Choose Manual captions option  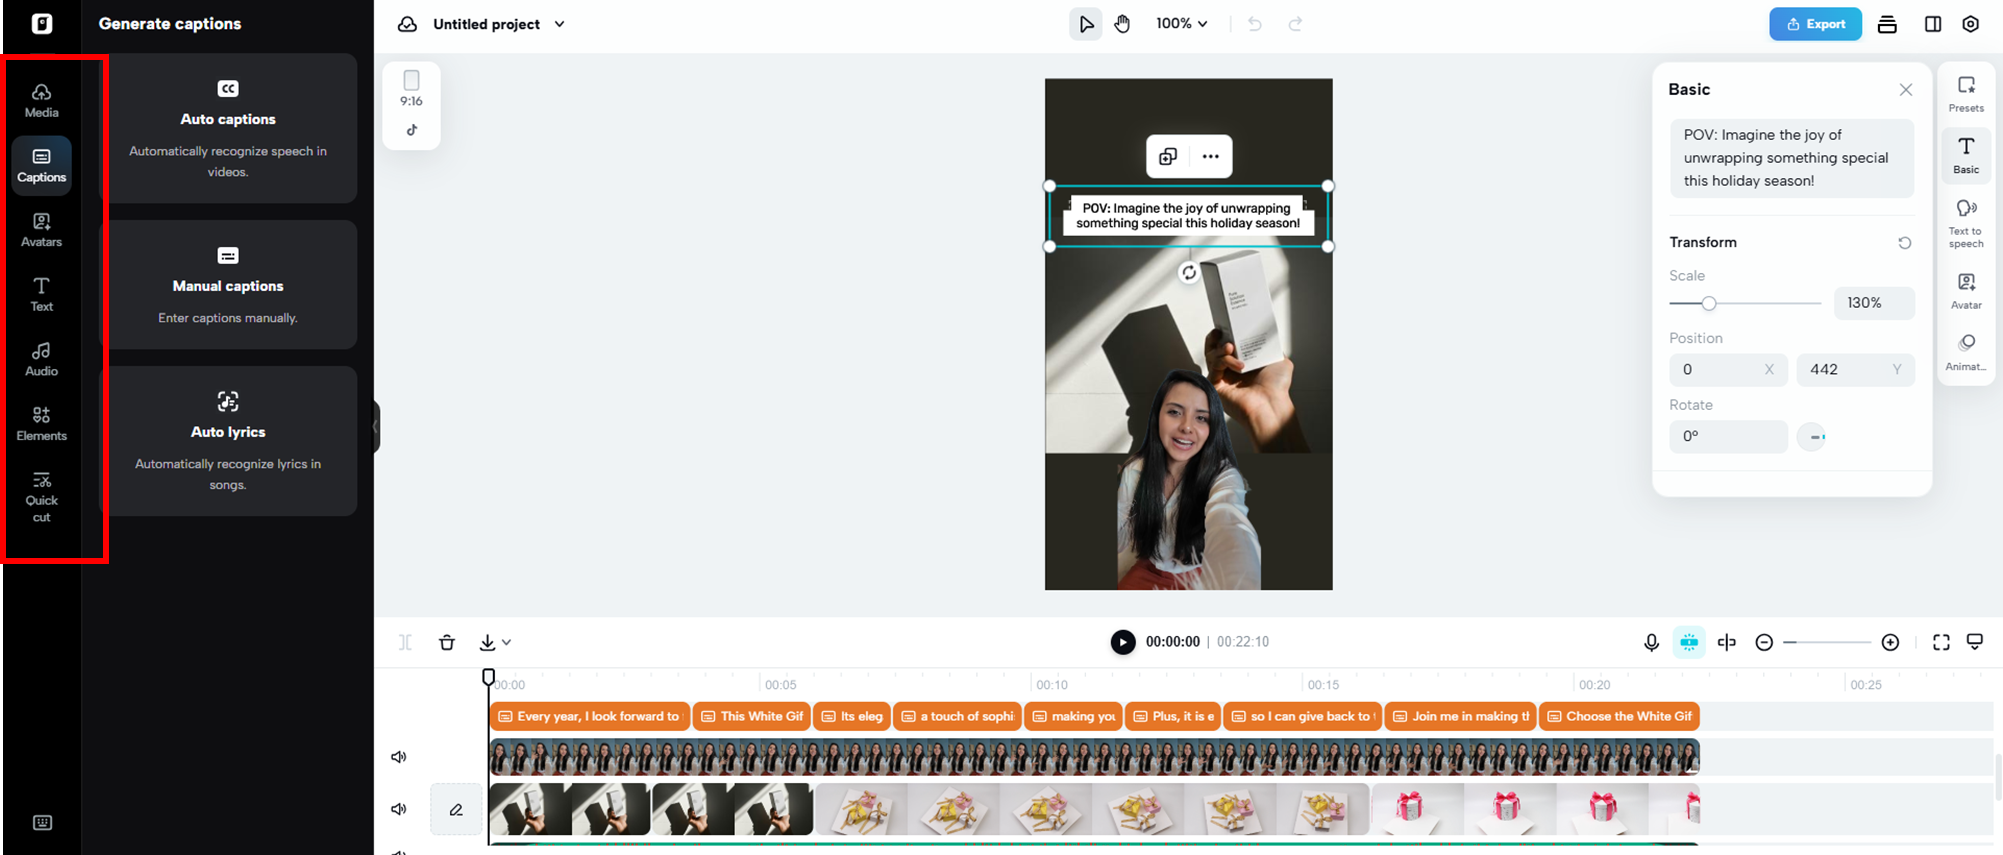[228, 285]
